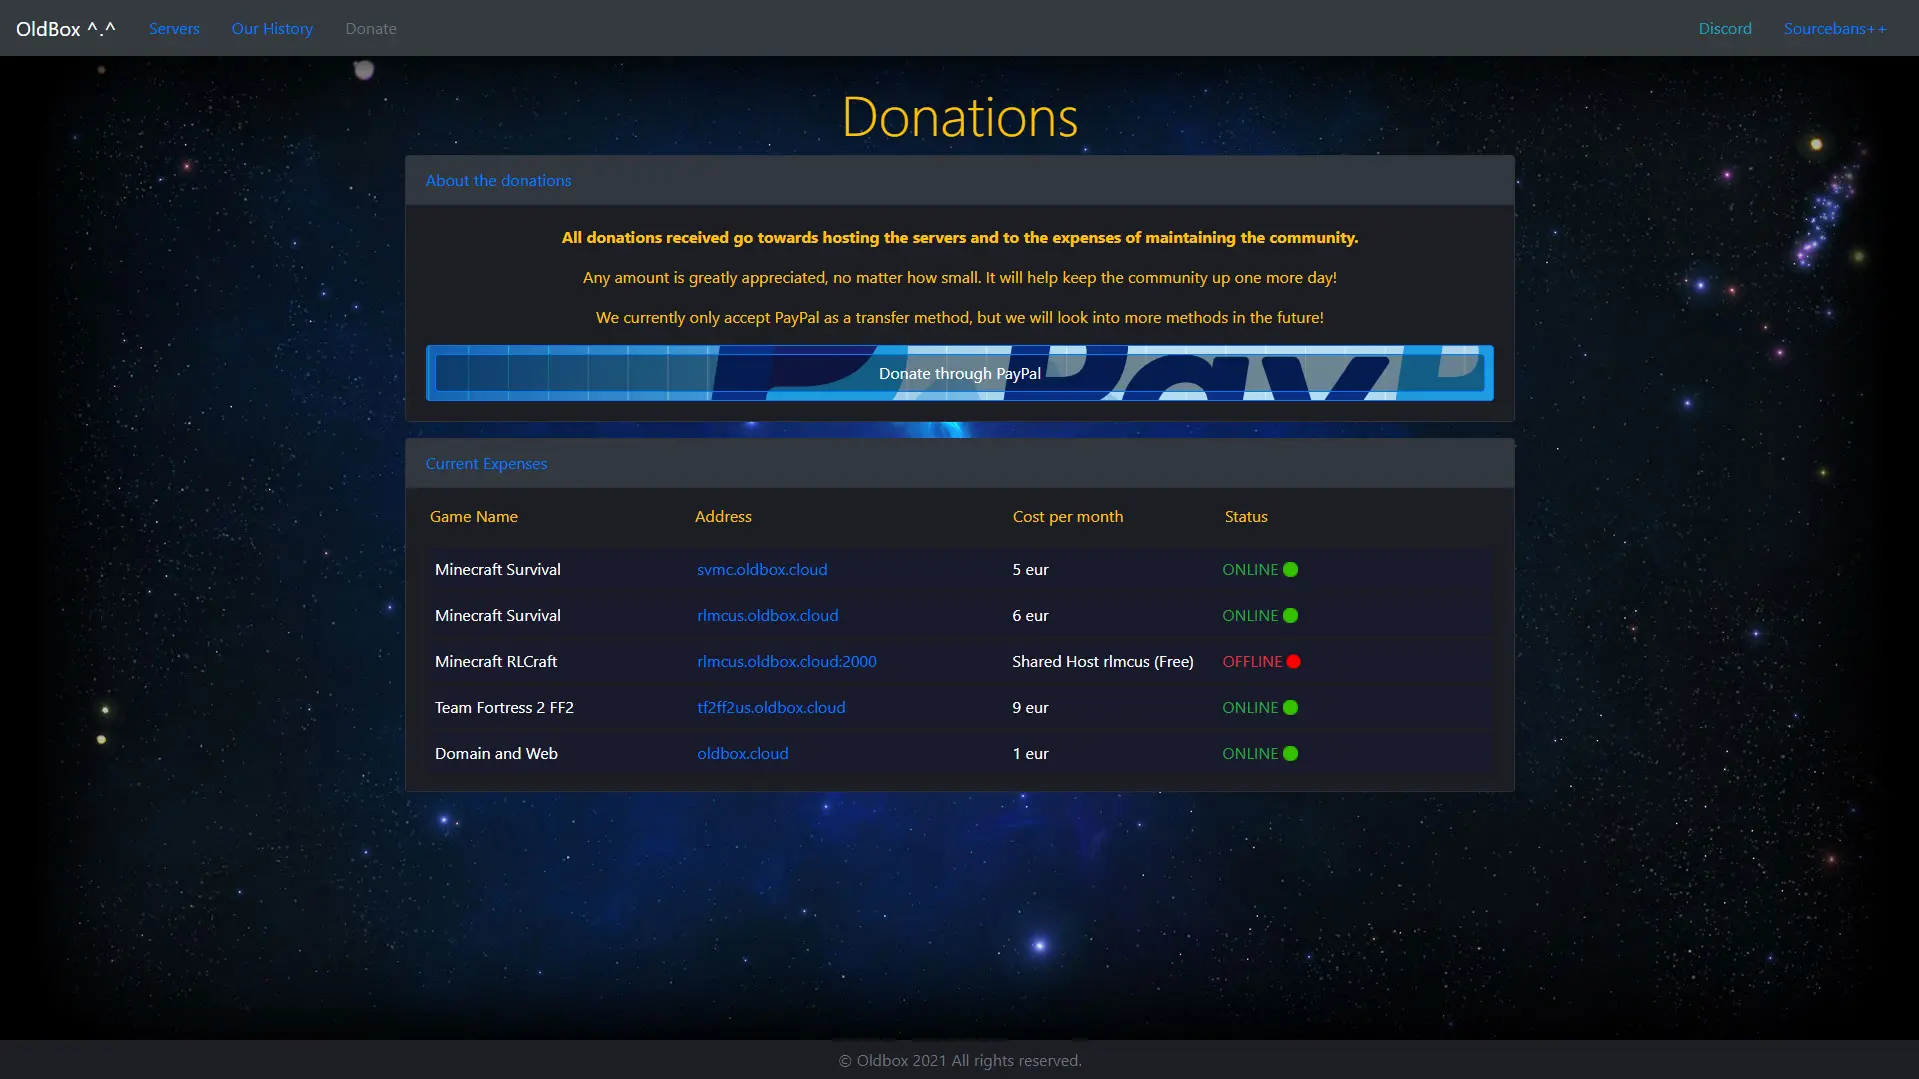Click the Cost per month column header
The height and width of the screenshot is (1079, 1919).
1067,517
